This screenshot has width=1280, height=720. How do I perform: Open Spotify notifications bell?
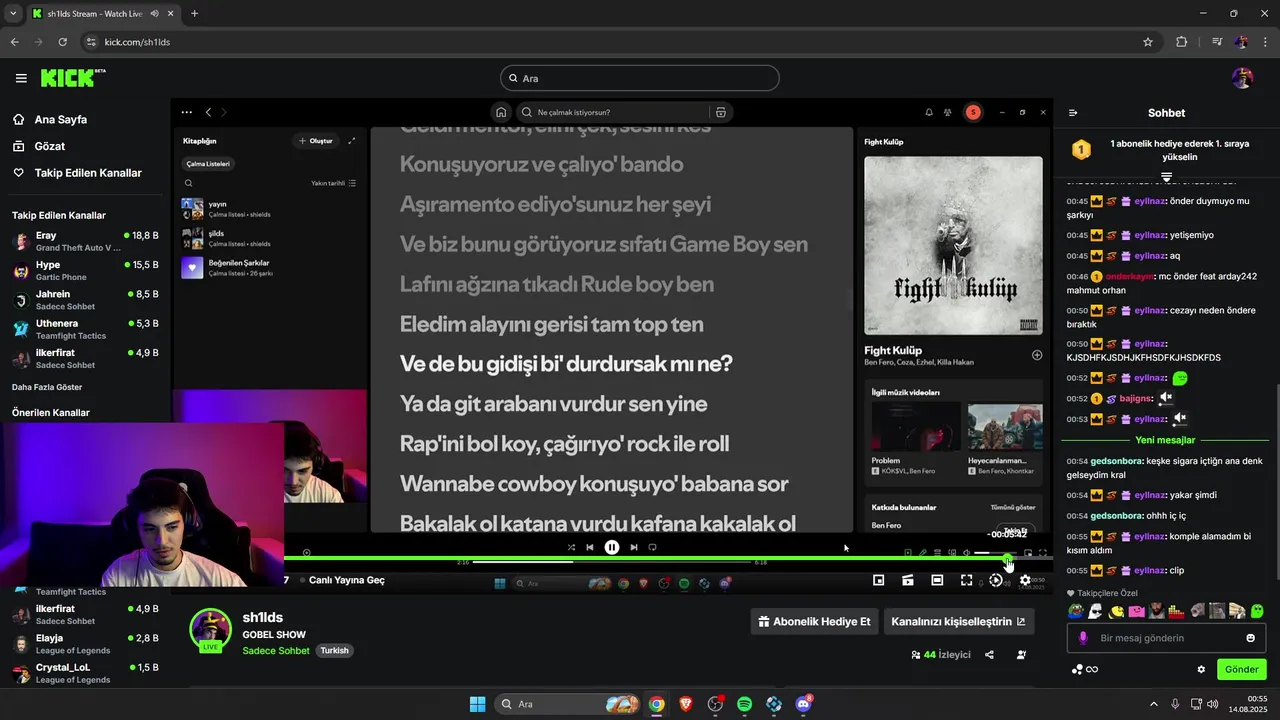[x=929, y=113]
